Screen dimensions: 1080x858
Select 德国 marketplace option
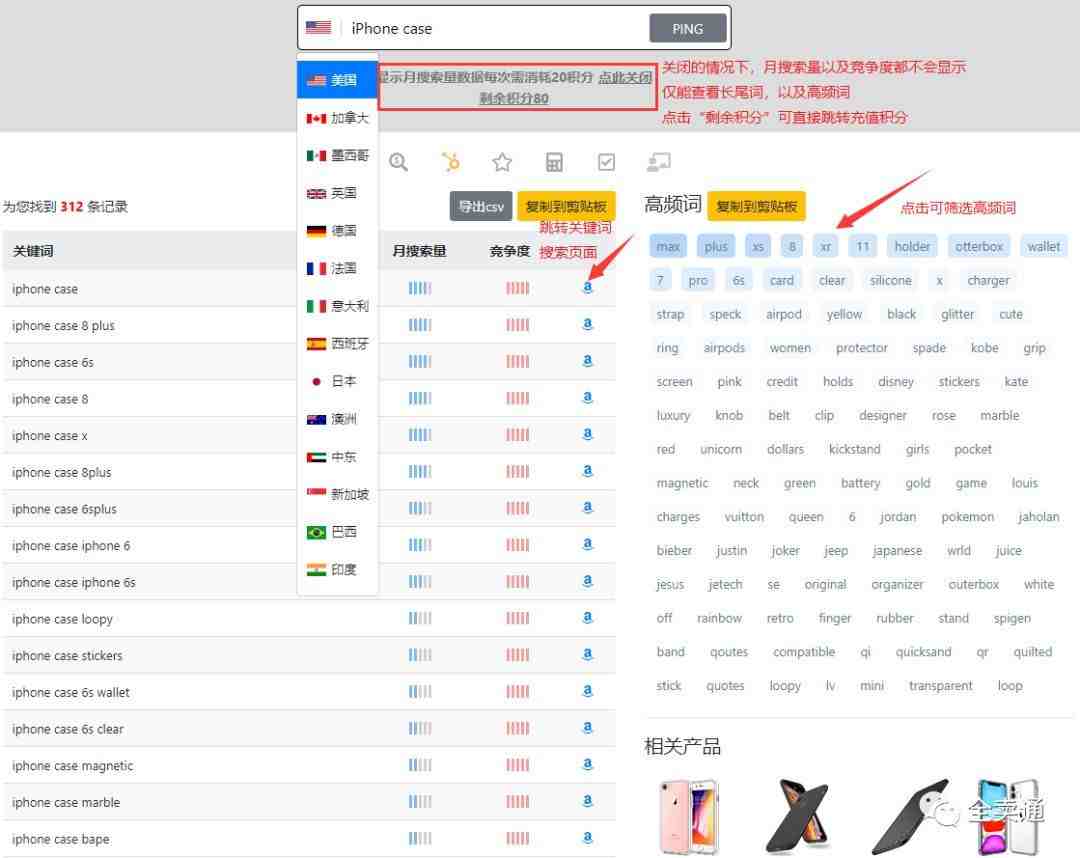pos(338,231)
